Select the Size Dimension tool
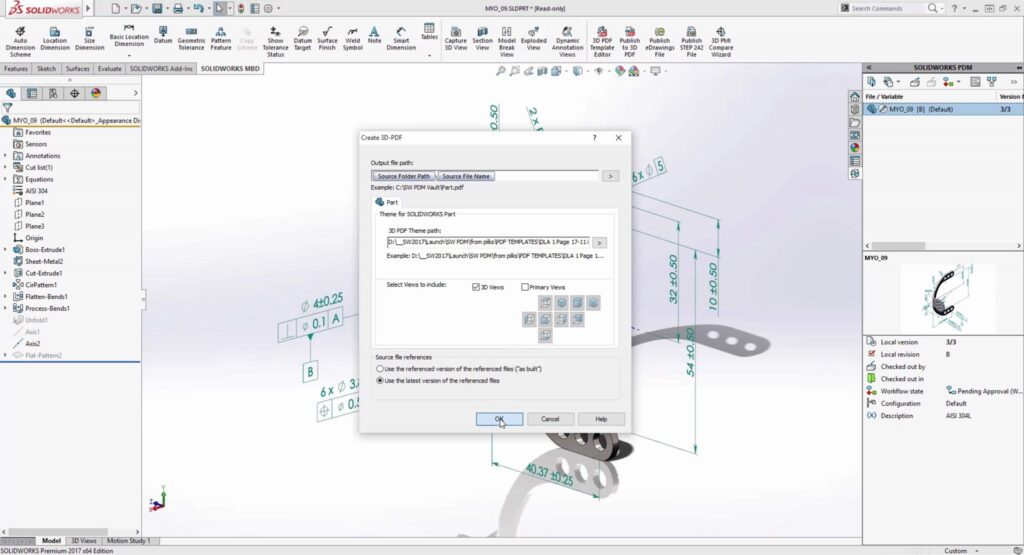 [x=89, y=39]
